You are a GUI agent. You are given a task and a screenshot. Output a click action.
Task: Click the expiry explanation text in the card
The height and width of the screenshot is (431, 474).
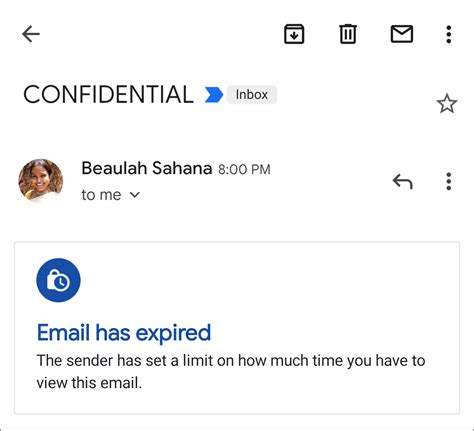pos(231,372)
